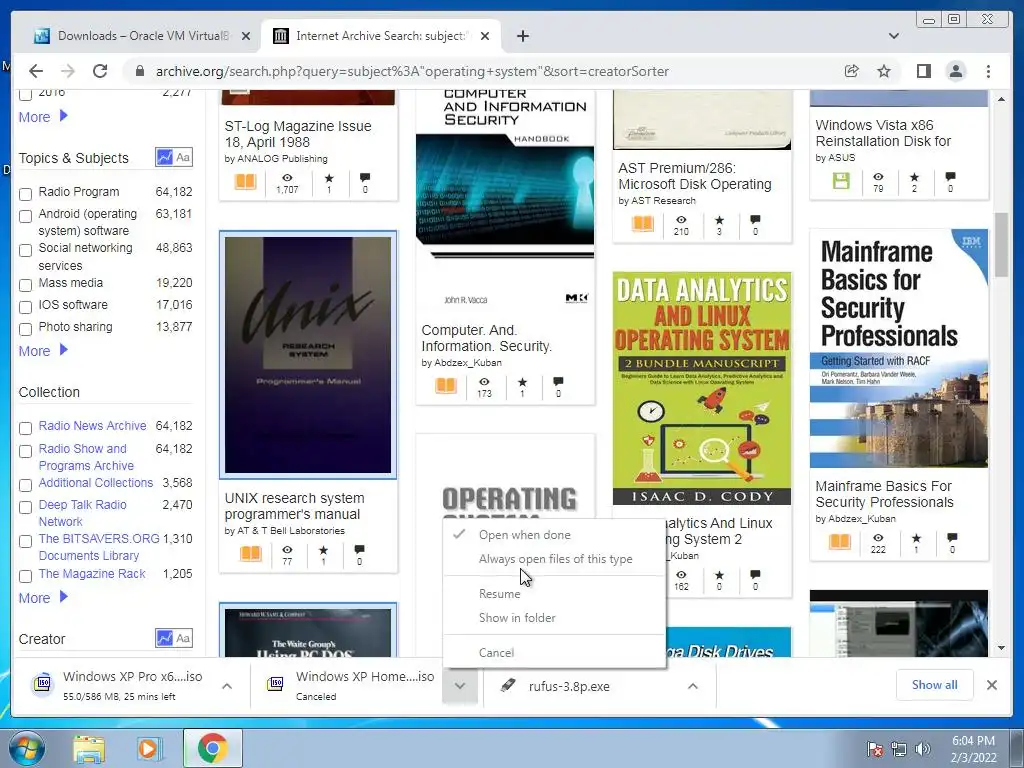Viewport: 1024px width, 768px height.
Task: Click the page vertical scrollbar thumb
Action: pos(1002,245)
